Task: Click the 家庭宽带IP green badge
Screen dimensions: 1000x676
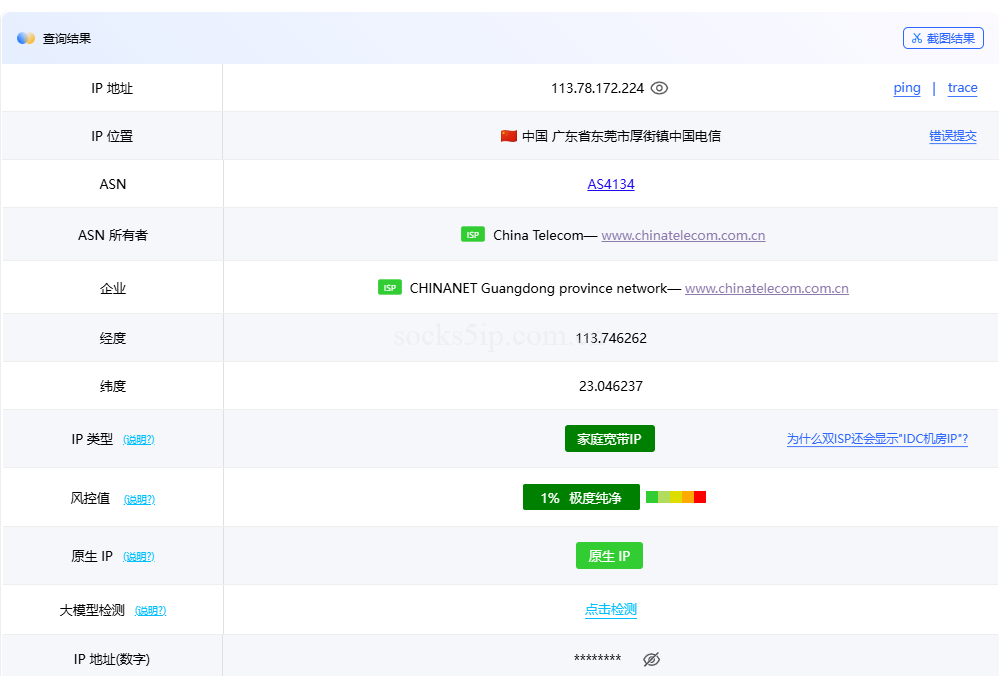Action: (x=610, y=438)
